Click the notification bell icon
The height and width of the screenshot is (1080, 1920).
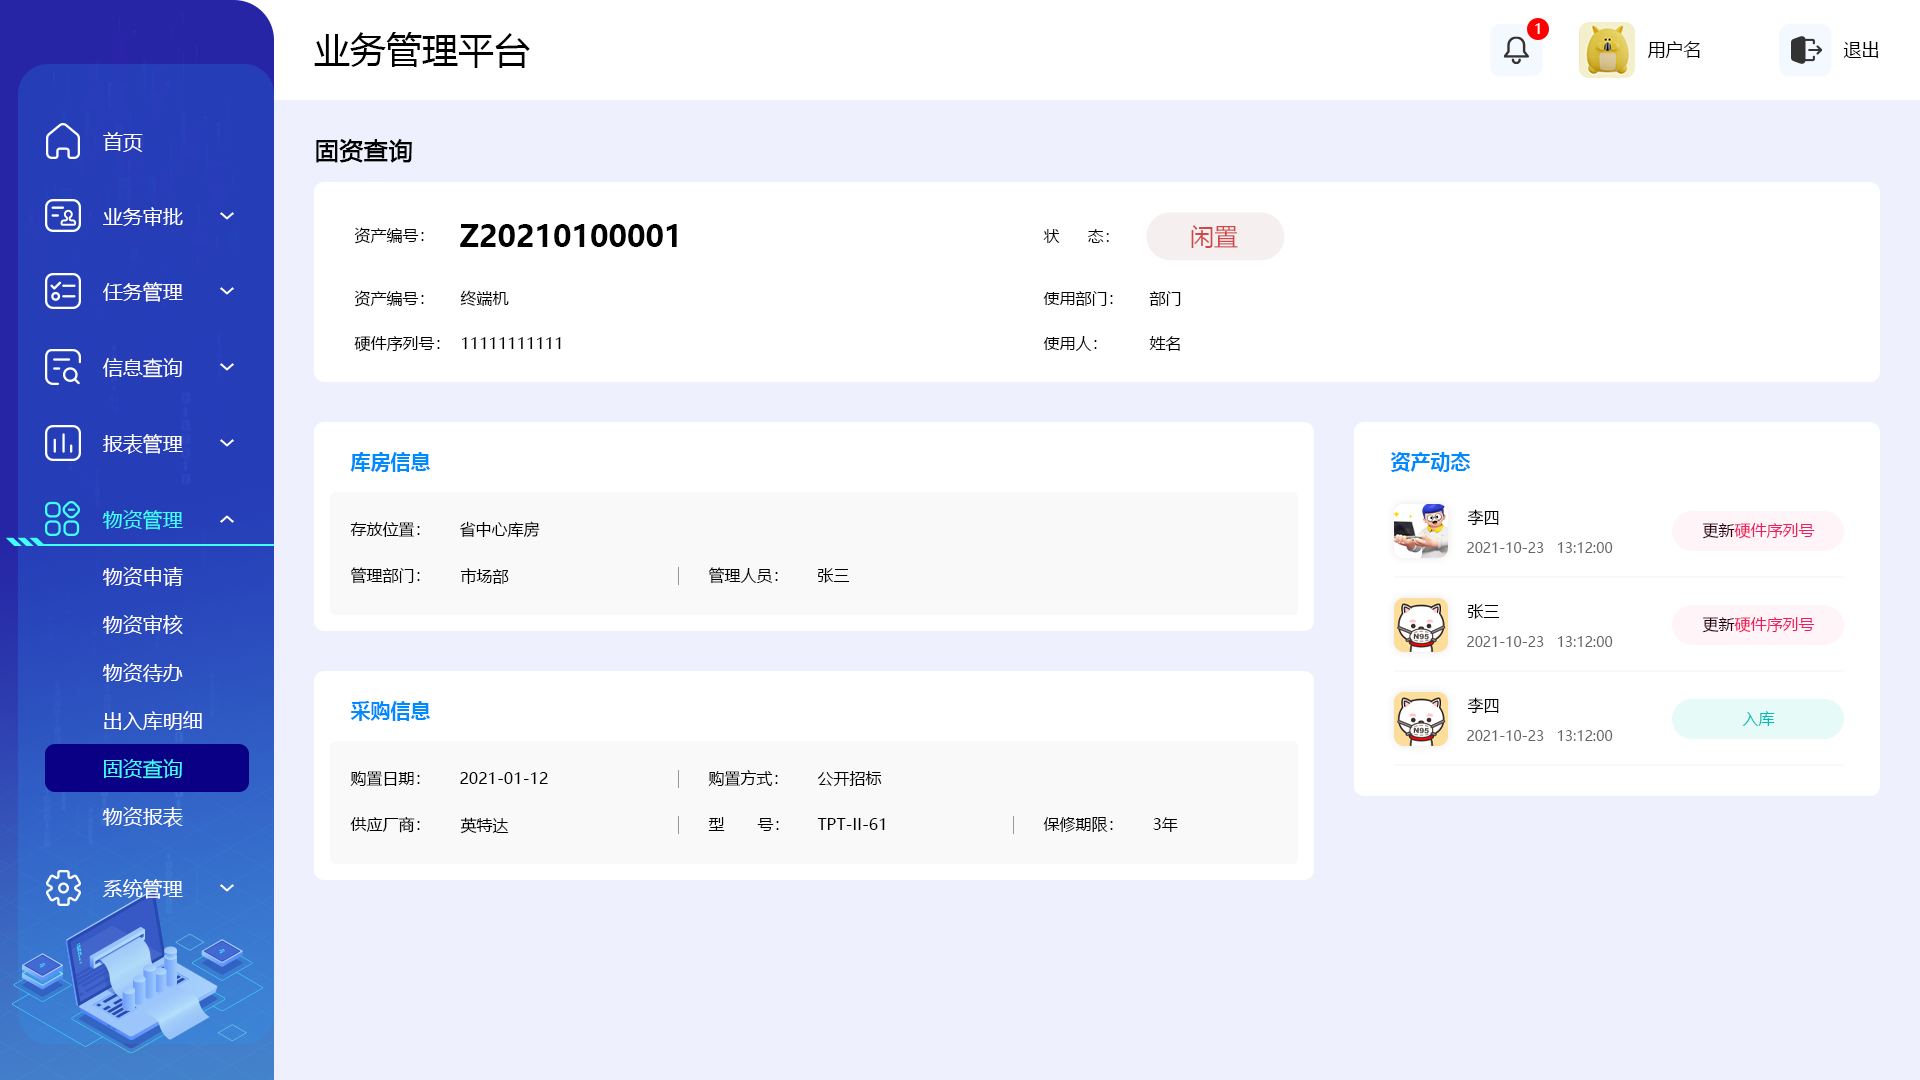click(1516, 50)
